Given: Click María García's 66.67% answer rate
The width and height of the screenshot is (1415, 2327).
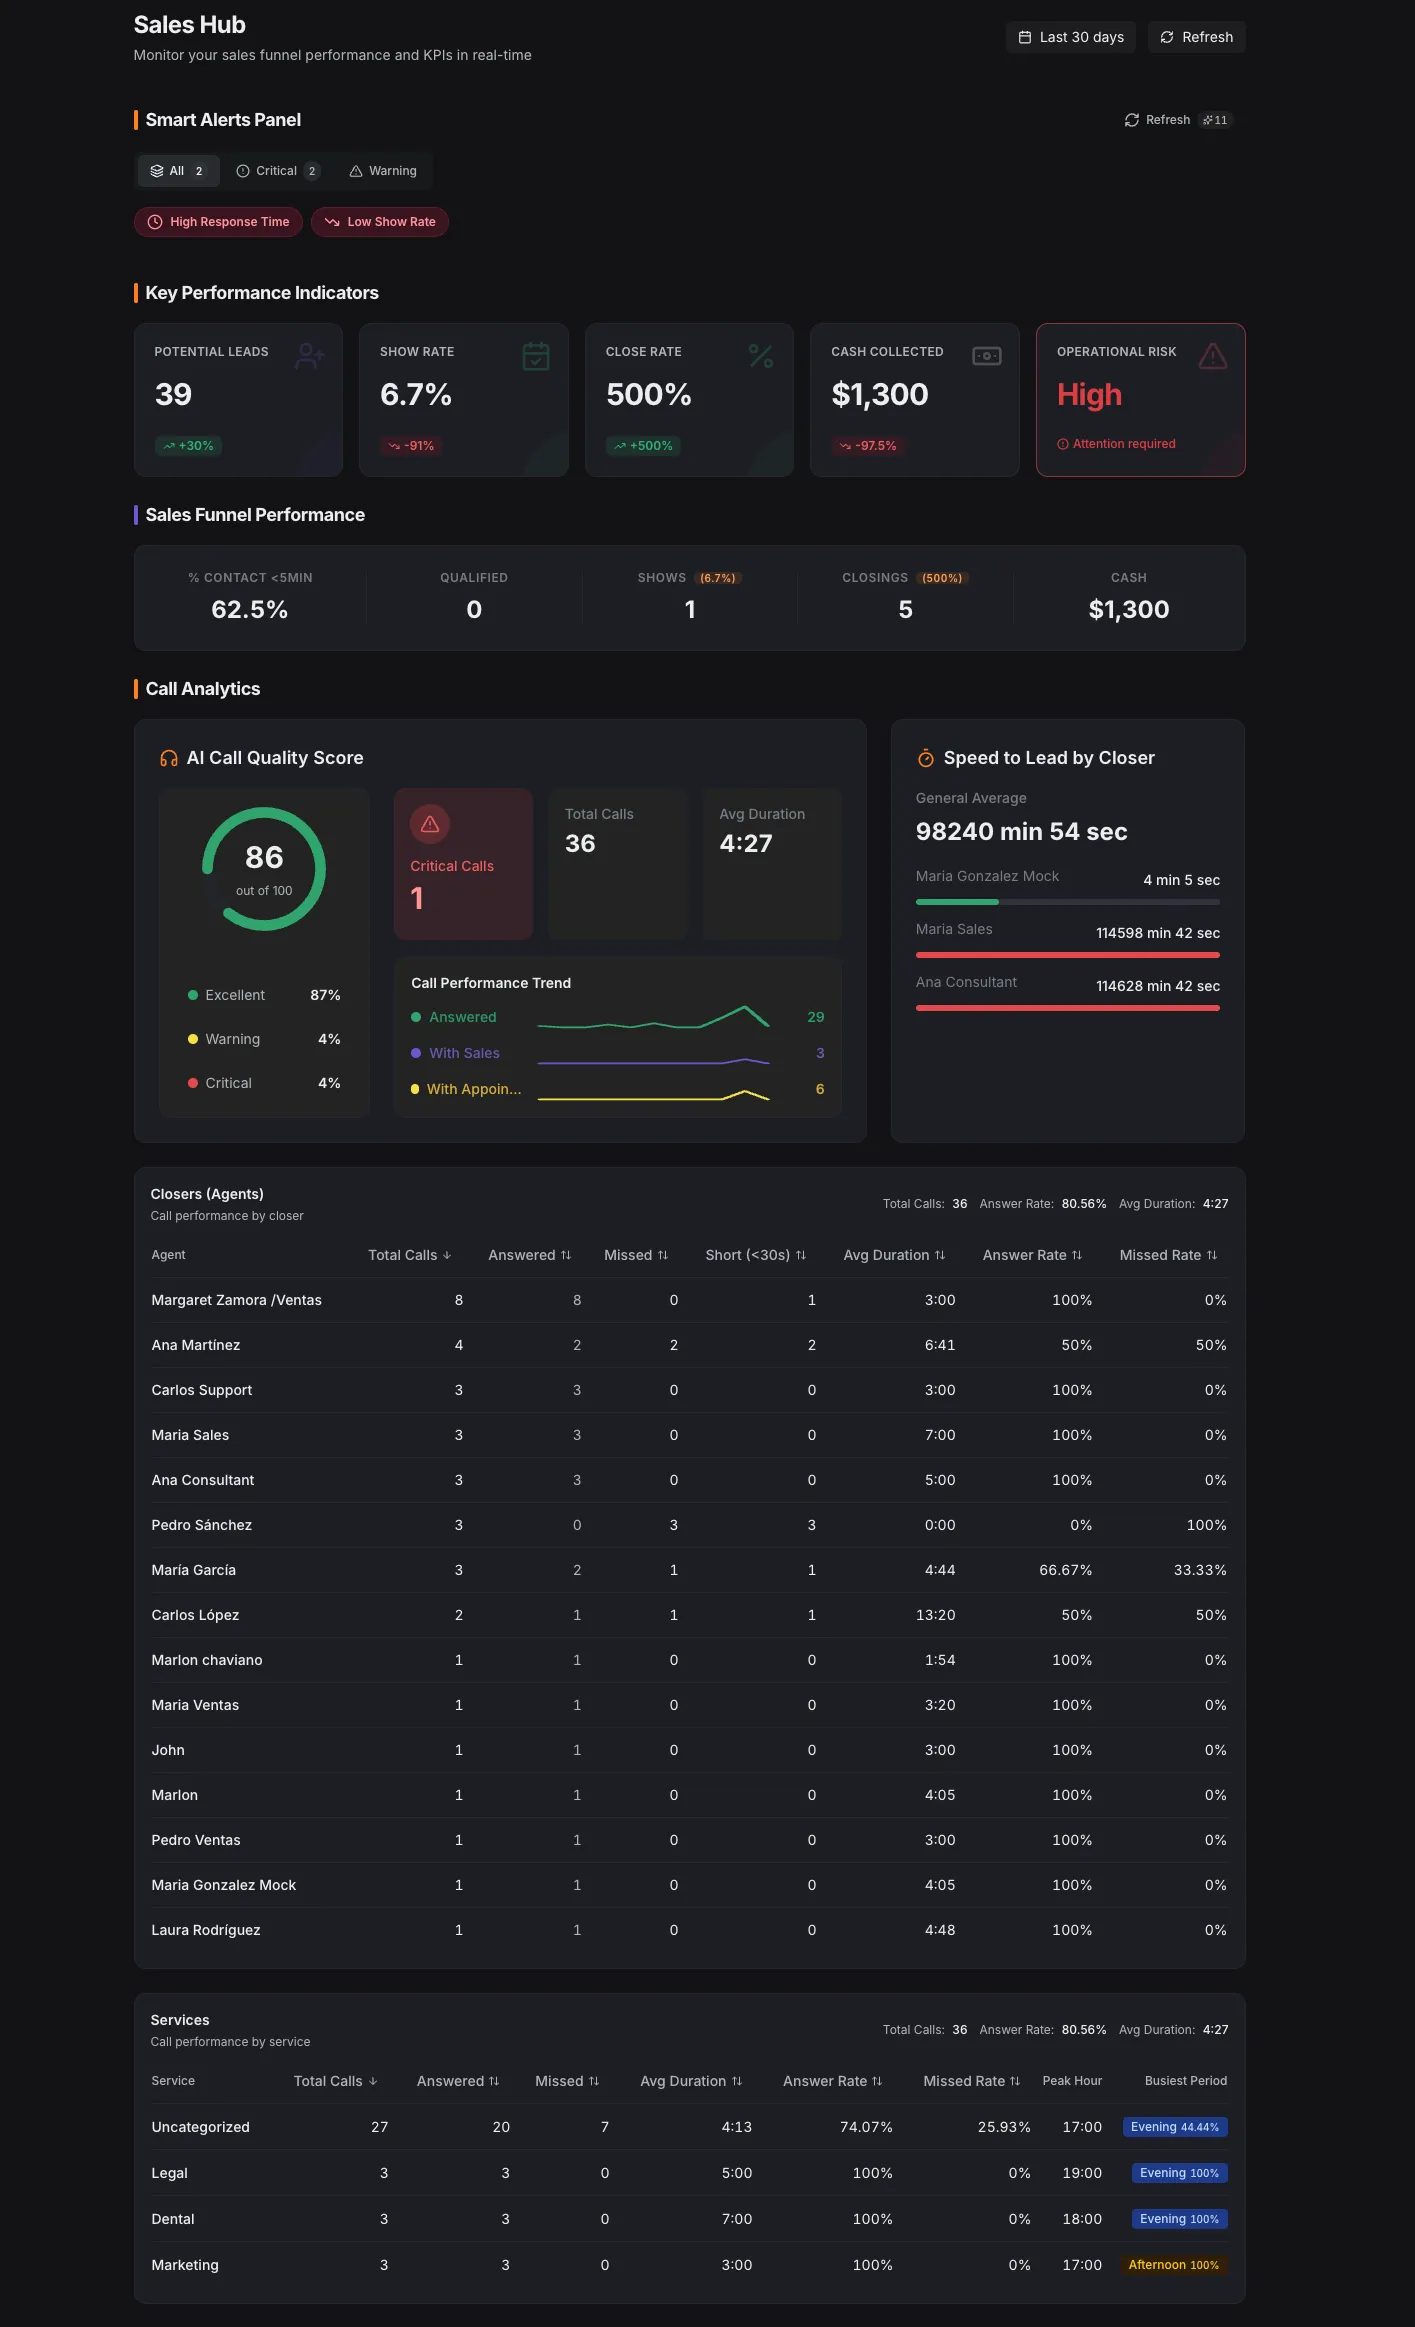Looking at the screenshot, I should click(1065, 1570).
